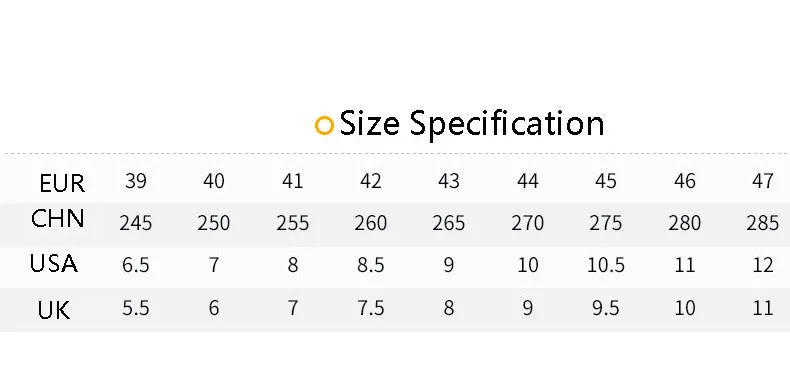Click USA size 12 value
This screenshot has height=369, width=790.
pyautogui.click(x=762, y=265)
